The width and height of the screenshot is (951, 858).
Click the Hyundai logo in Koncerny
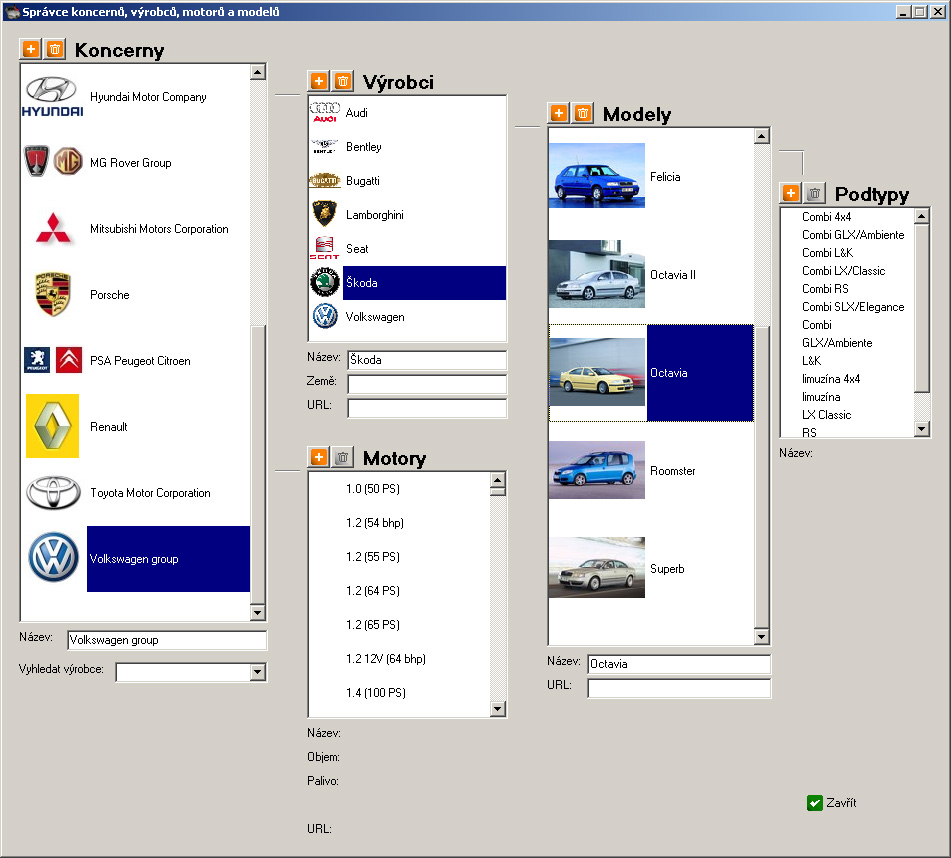pyautogui.click(x=52, y=97)
